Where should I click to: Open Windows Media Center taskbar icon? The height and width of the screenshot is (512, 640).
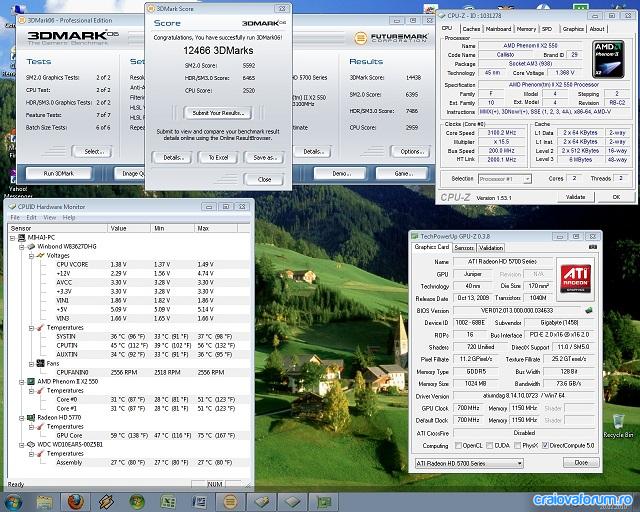(137, 501)
